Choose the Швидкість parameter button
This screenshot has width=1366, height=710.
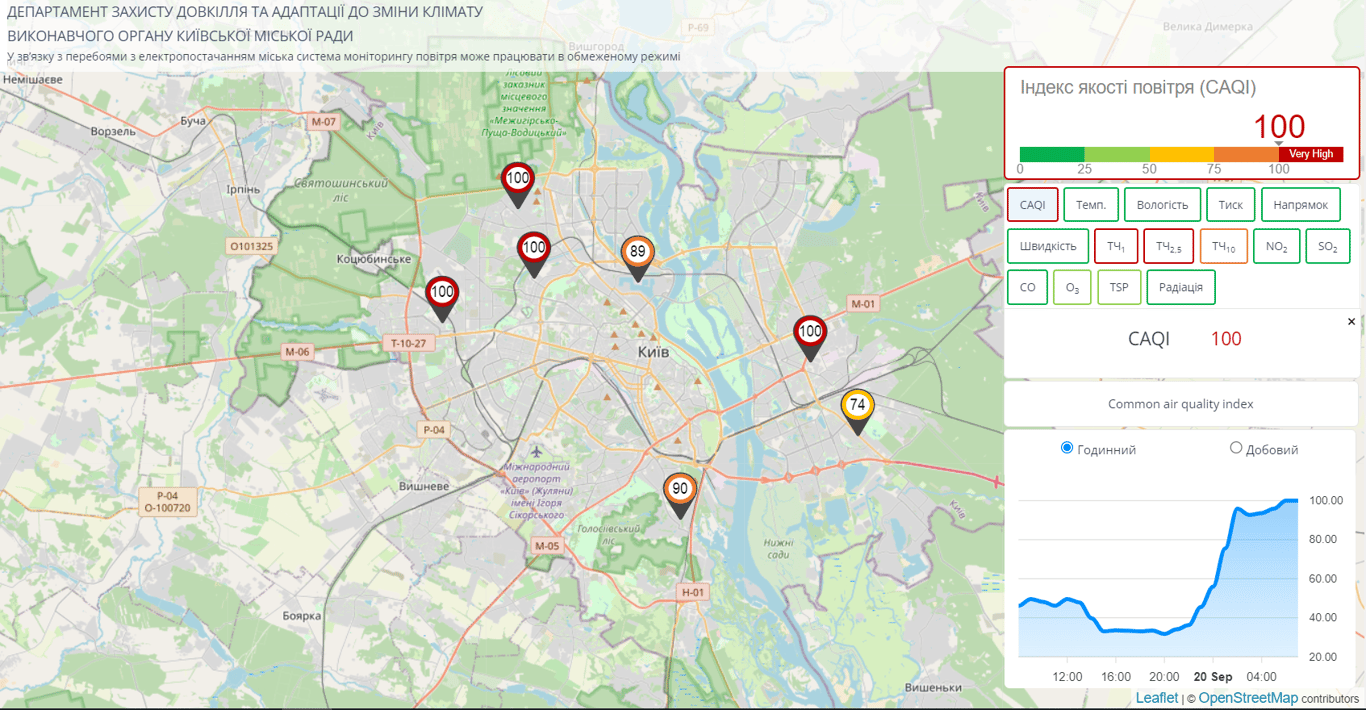click(1048, 247)
